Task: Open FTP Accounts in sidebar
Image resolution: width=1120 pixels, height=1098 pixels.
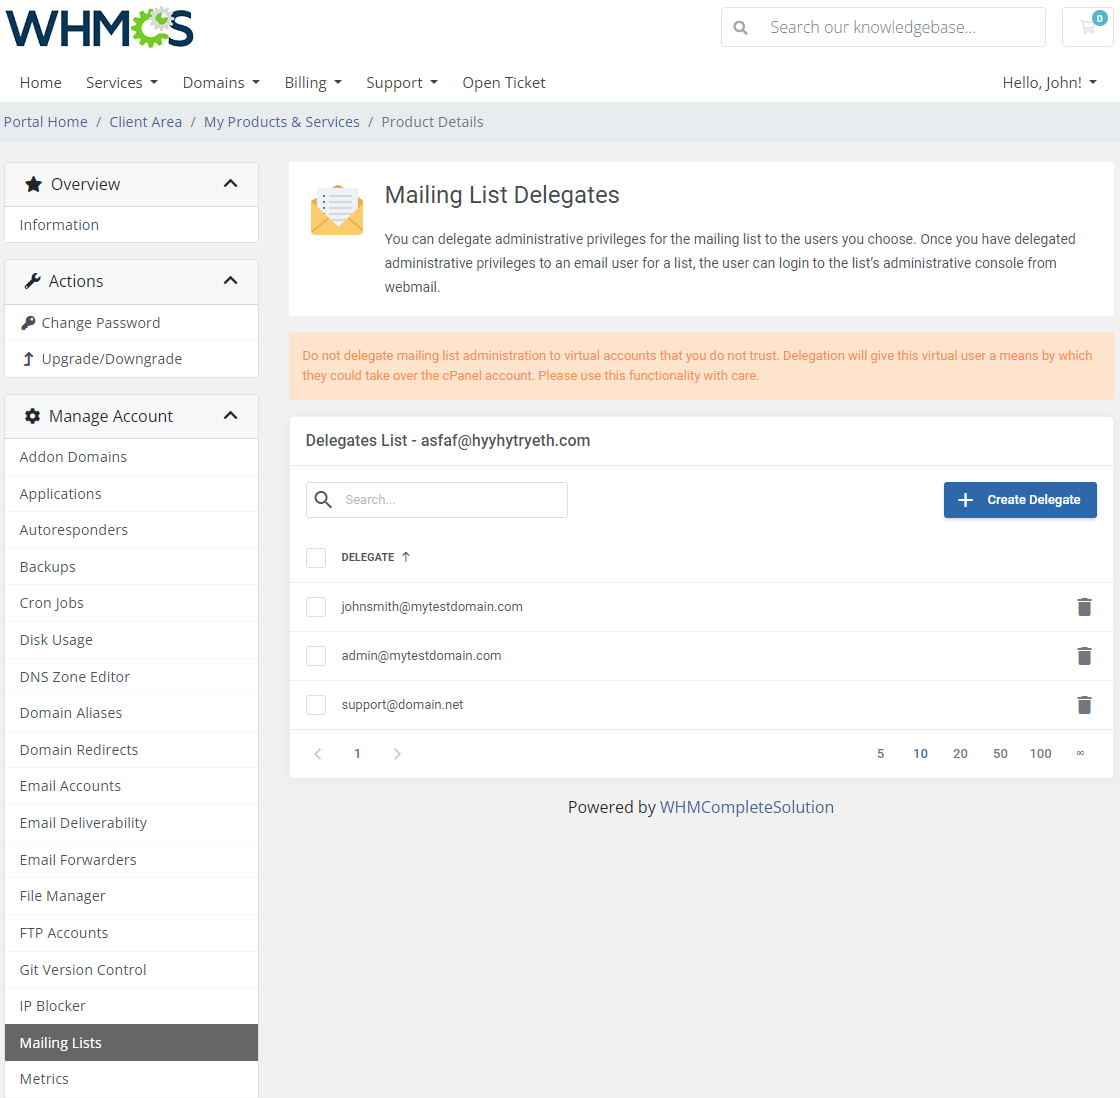Action: click(131, 934)
